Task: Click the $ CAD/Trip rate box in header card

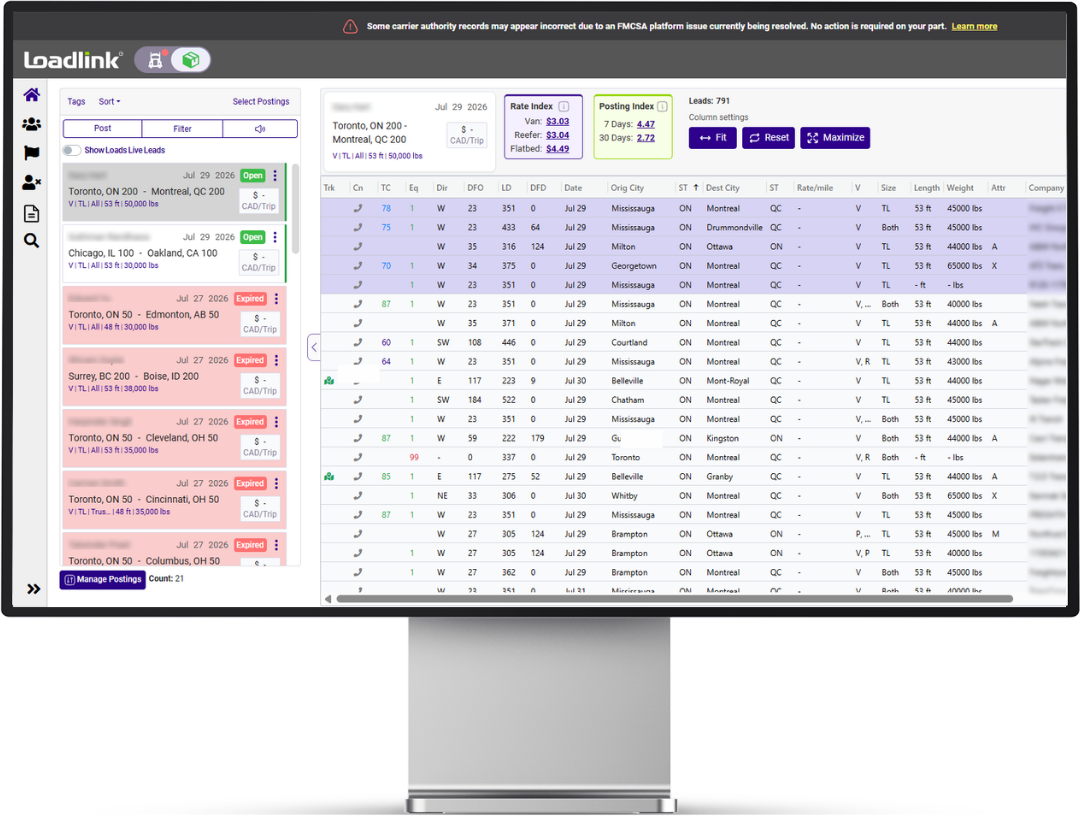Action: click(467, 134)
